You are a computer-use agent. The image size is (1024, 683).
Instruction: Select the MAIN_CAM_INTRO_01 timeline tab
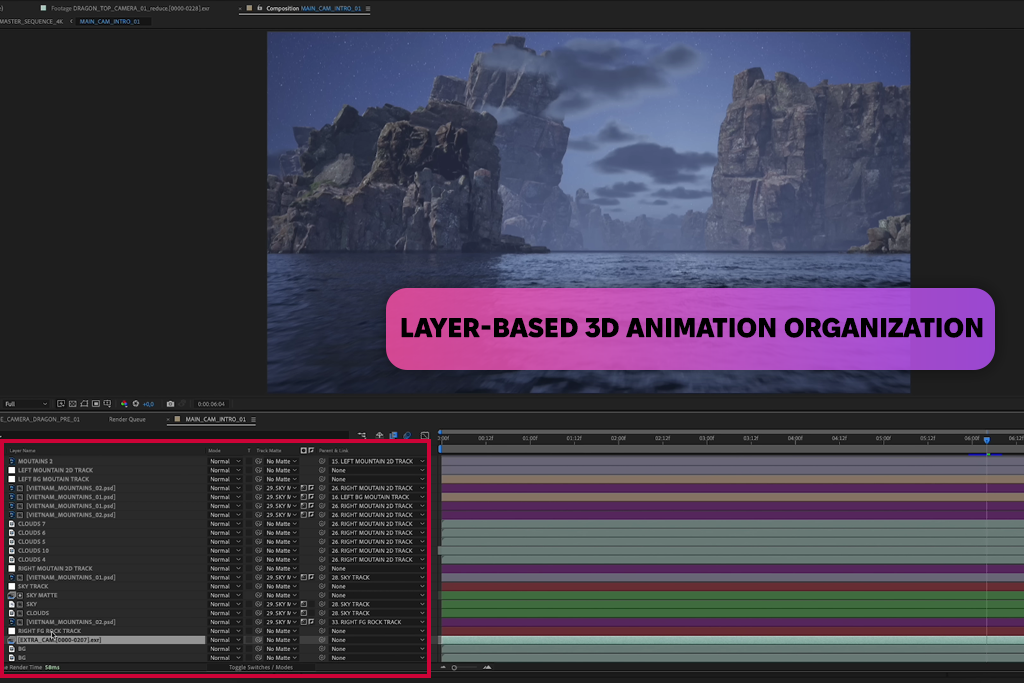(216, 419)
